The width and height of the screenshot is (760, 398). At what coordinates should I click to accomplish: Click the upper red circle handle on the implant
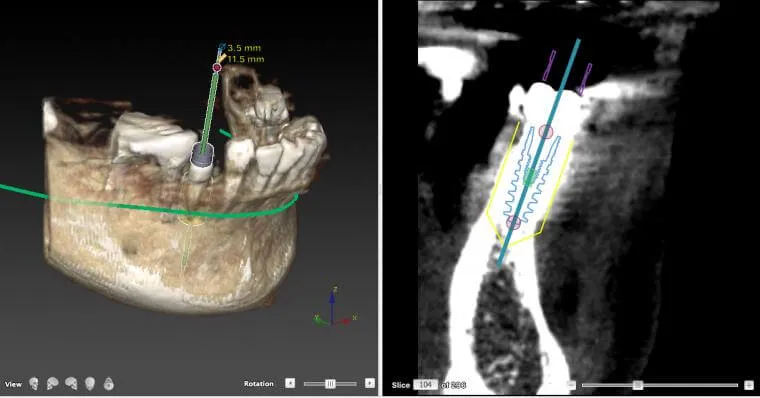click(546, 131)
